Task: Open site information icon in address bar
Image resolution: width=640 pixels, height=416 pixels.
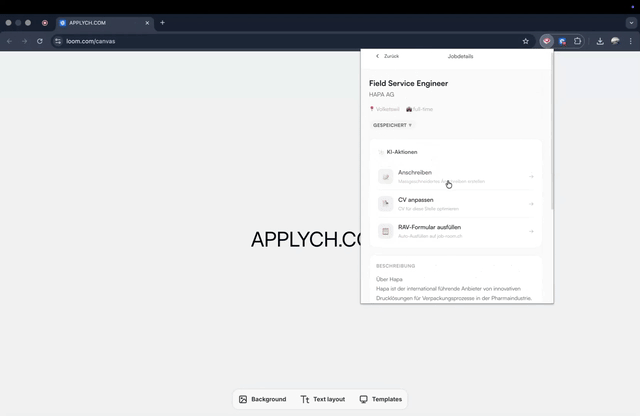Action: coord(58,41)
